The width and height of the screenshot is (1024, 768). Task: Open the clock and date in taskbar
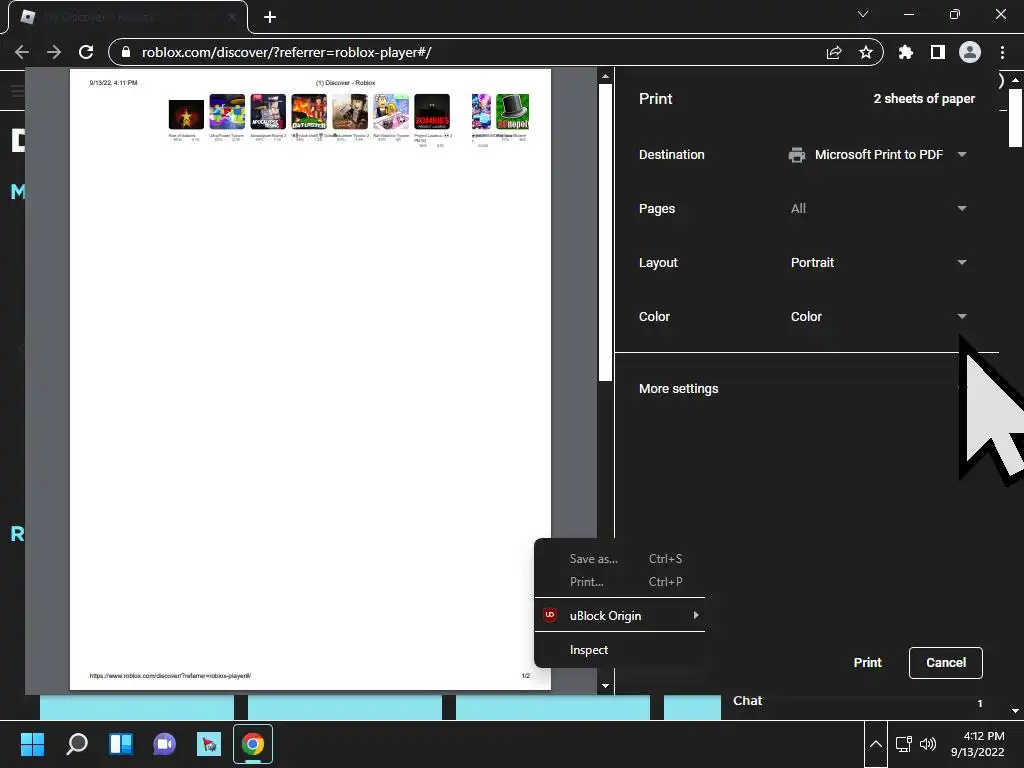(x=978, y=744)
